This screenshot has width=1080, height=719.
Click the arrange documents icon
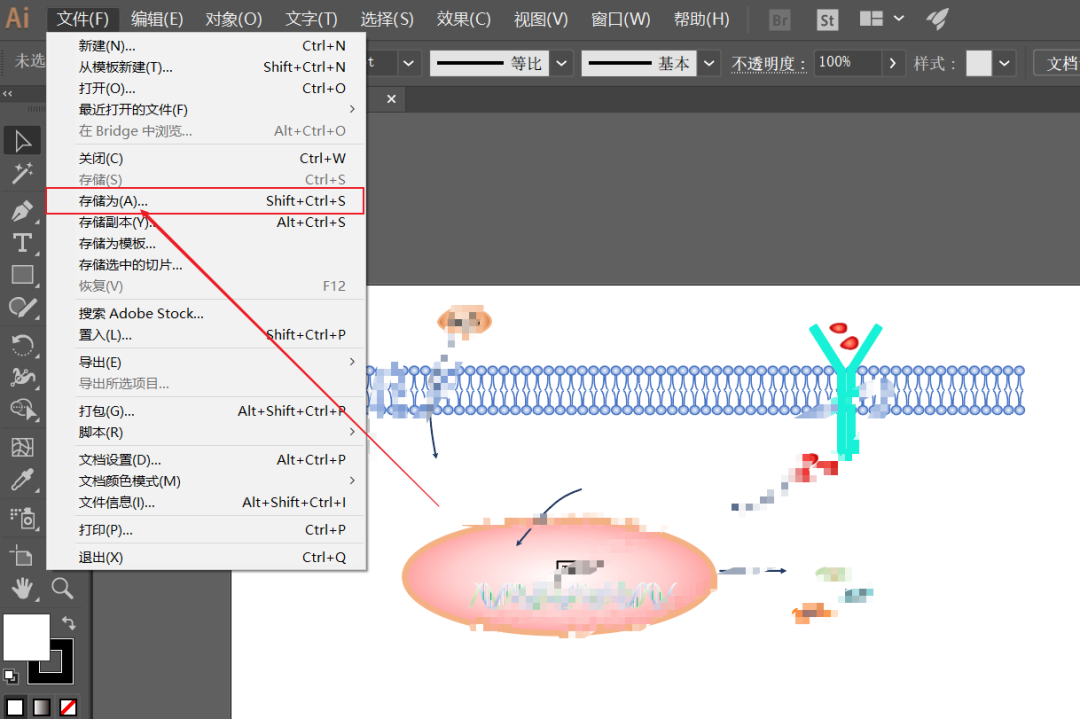click(871, 19)
